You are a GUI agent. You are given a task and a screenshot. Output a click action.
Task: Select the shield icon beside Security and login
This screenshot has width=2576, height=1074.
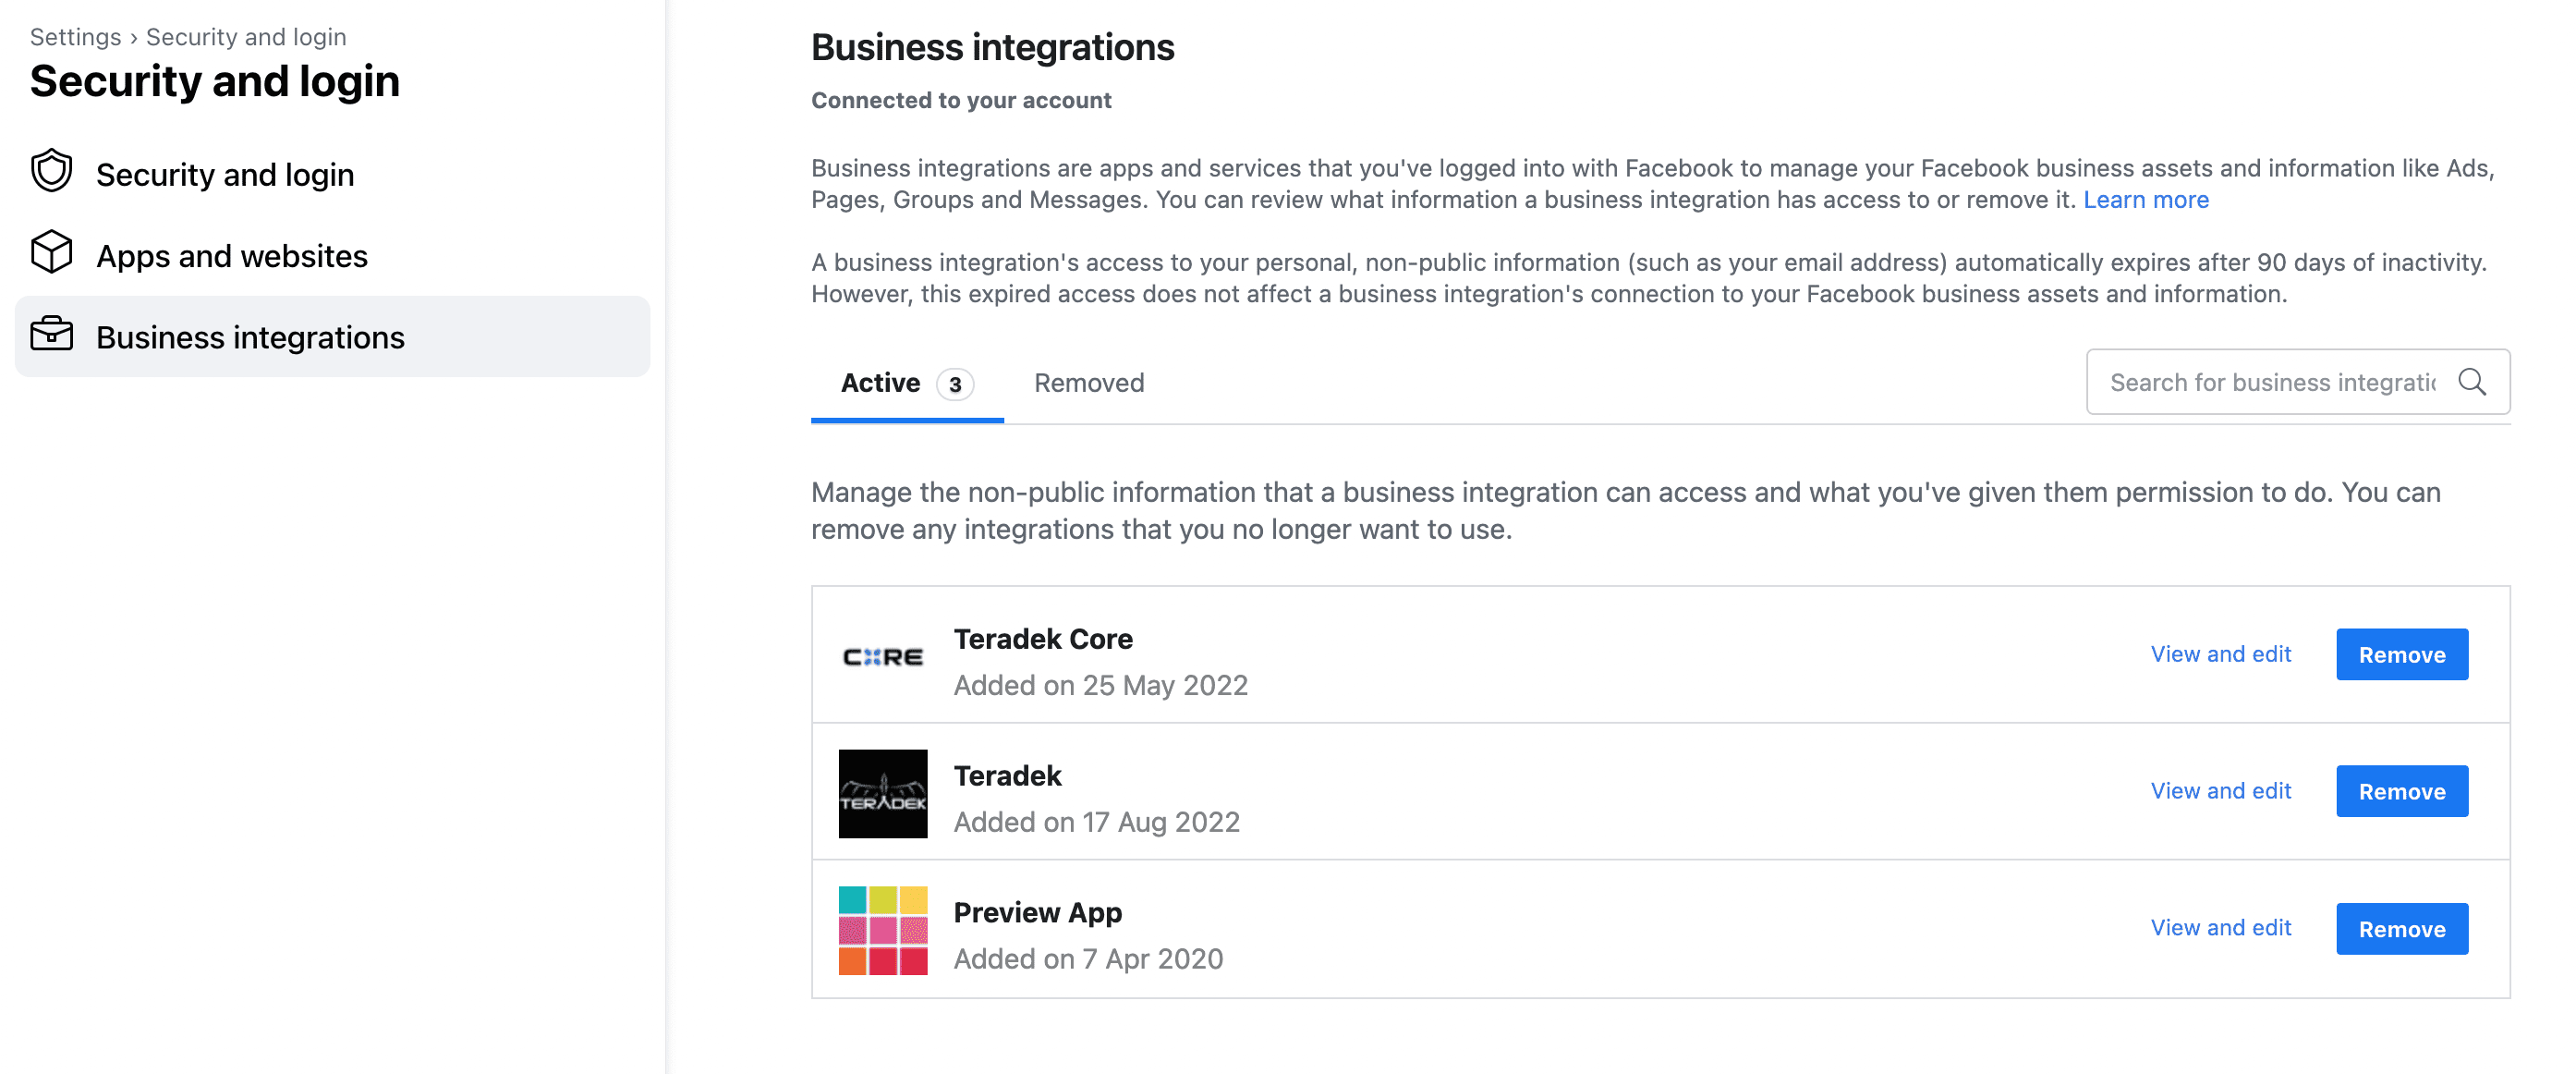(x=51, y=172)
